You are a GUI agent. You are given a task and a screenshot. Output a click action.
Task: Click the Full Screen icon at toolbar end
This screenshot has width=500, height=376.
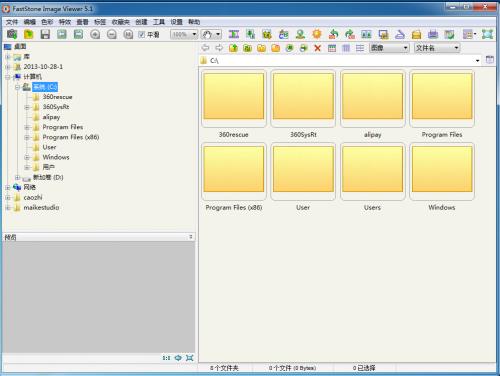487,34
